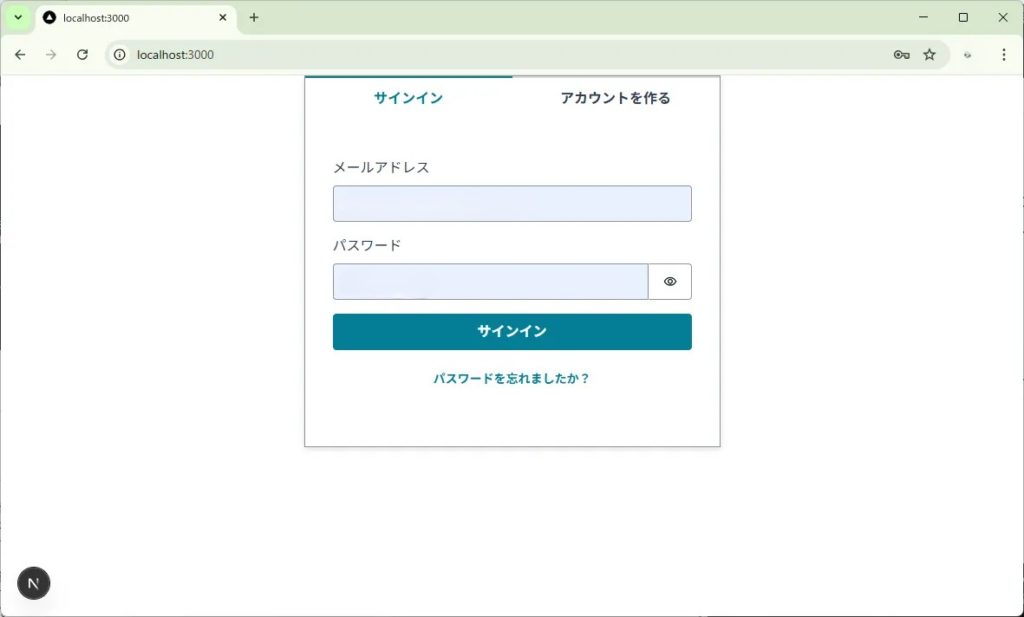Viewport: 1024px width, 617px height.
Task: Reload the localhost page
Action: click(82, 55)
